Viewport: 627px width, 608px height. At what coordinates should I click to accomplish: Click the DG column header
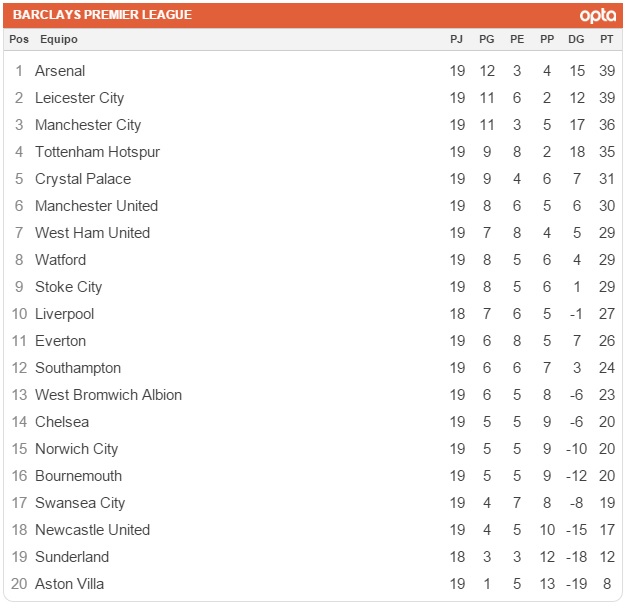click(x=576, y=39)
